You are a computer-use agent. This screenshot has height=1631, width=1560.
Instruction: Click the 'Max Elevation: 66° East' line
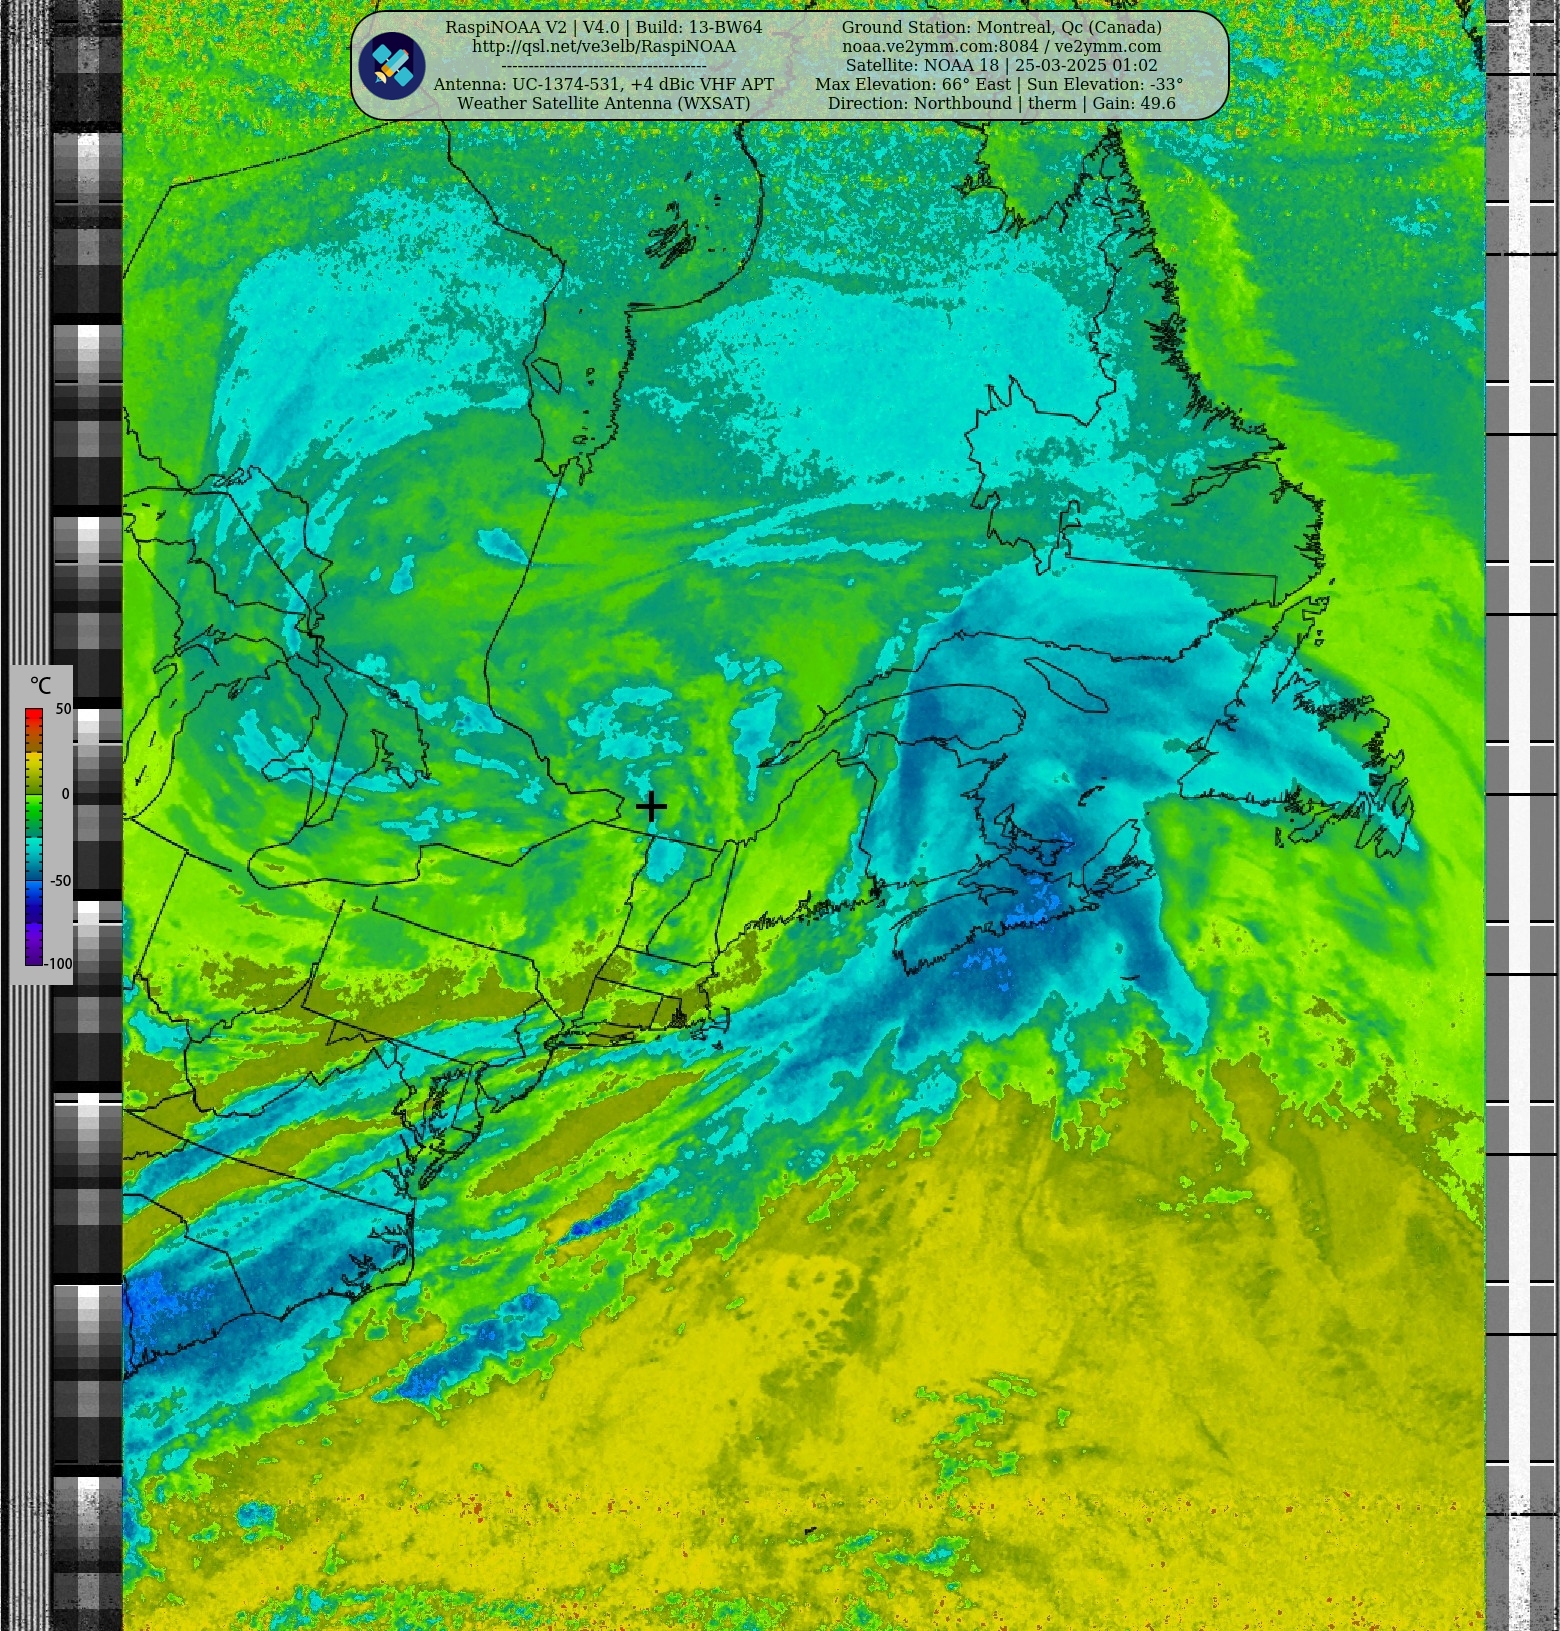(999, 85)
